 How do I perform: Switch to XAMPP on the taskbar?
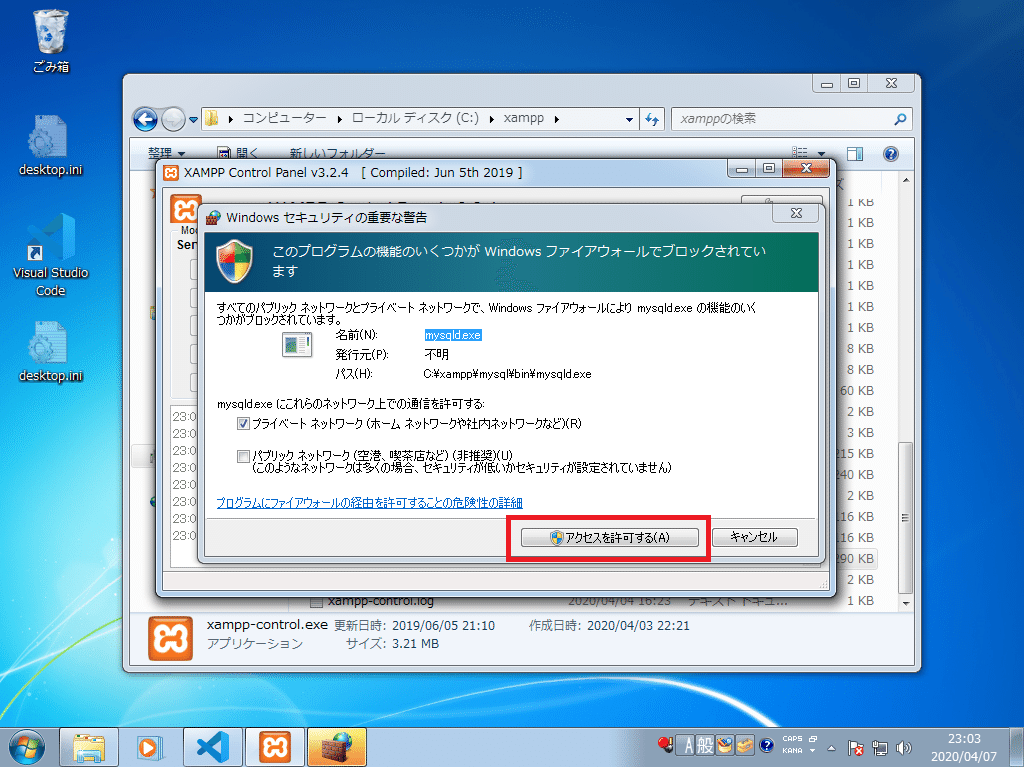[275, 747]
